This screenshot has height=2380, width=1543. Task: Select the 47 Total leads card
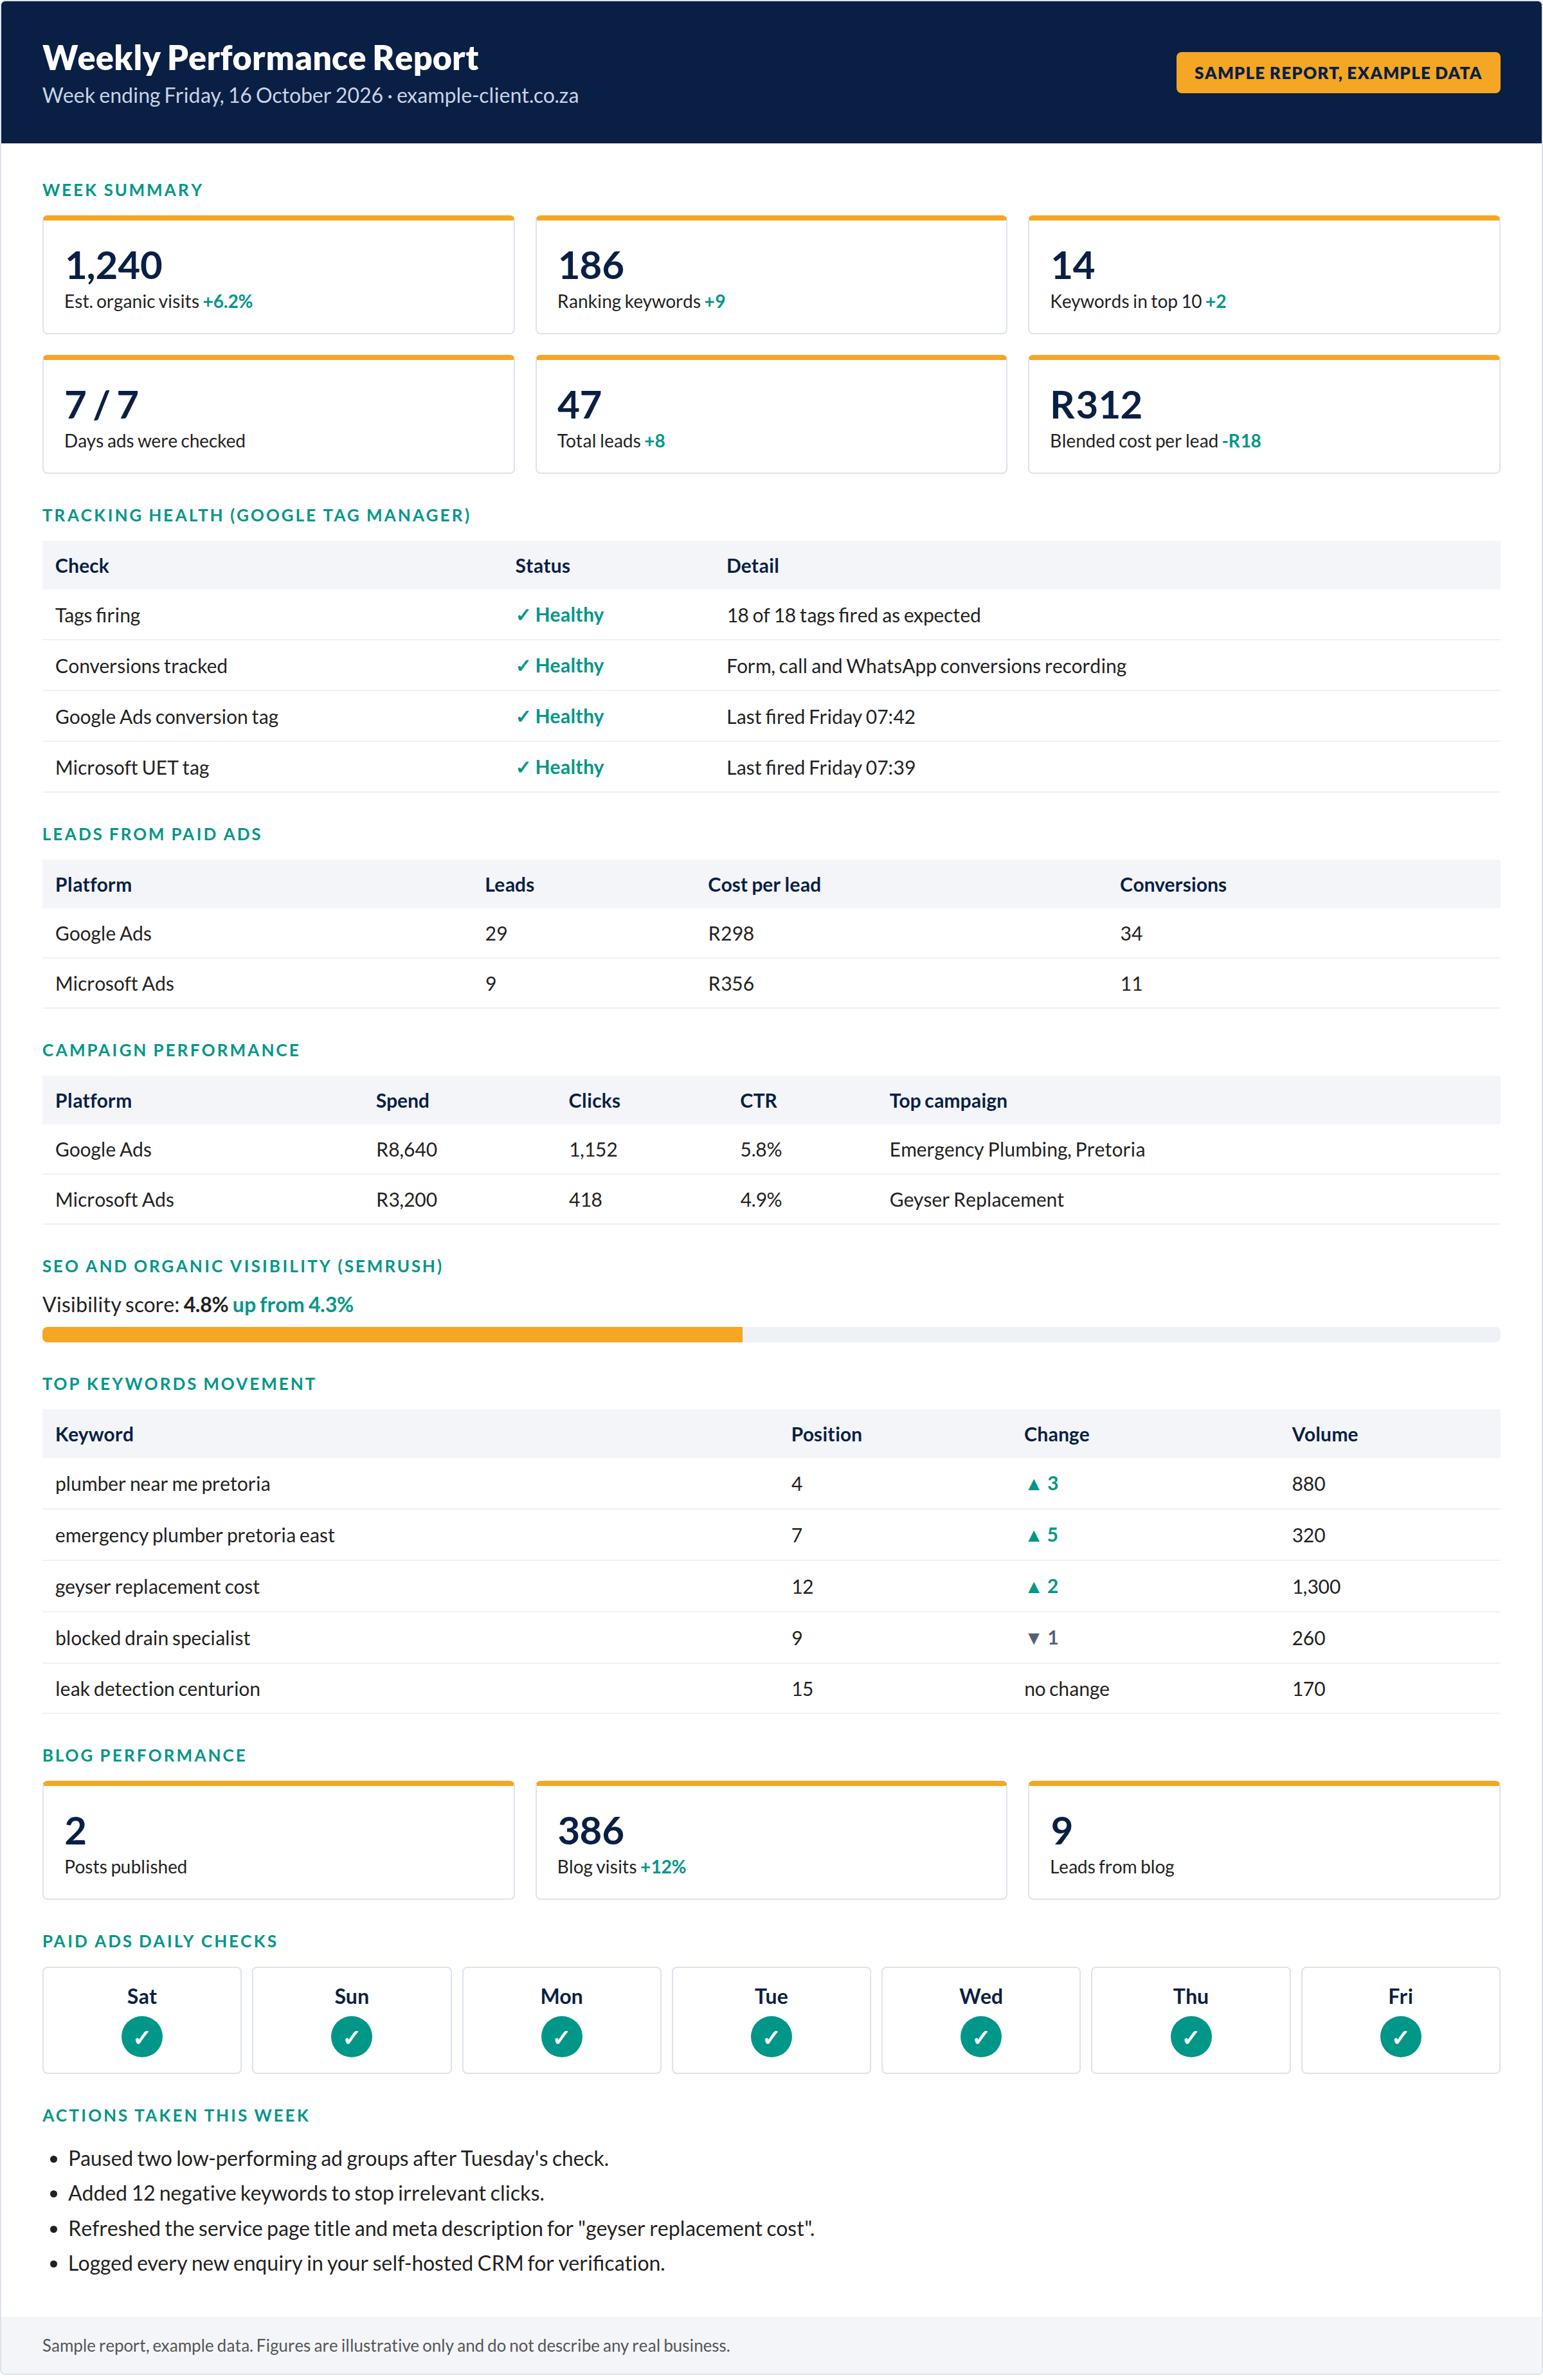(771, 414)
